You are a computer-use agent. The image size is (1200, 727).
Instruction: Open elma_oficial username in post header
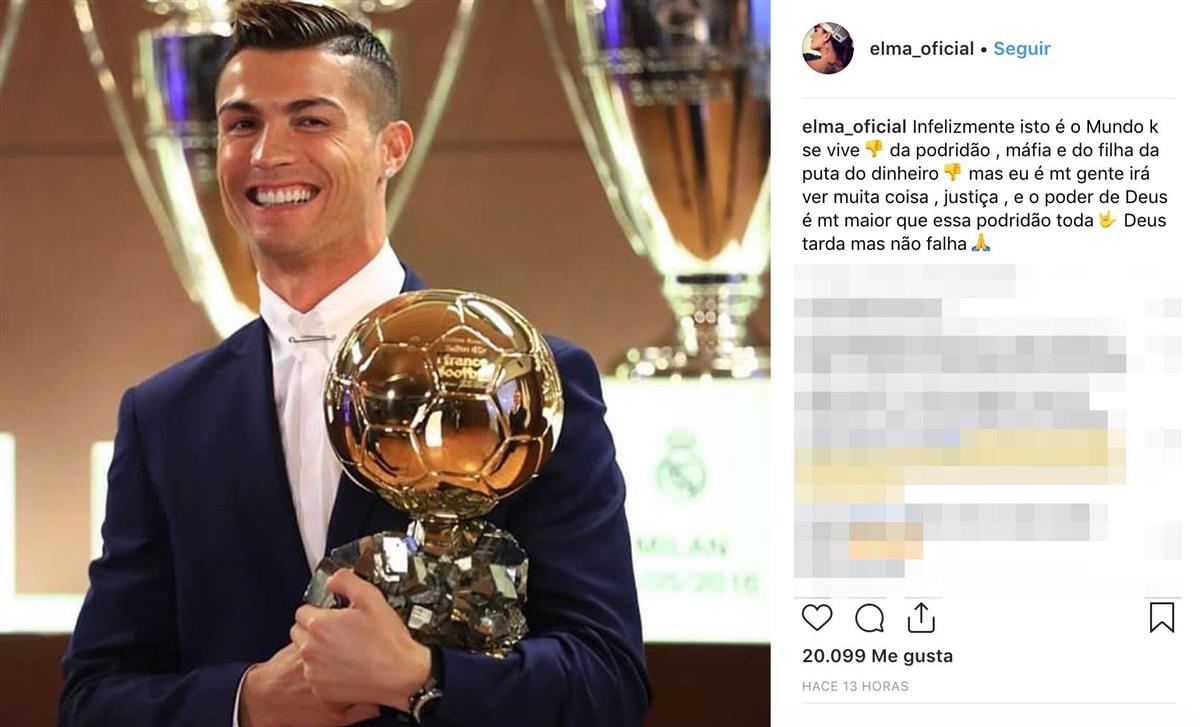922,48
